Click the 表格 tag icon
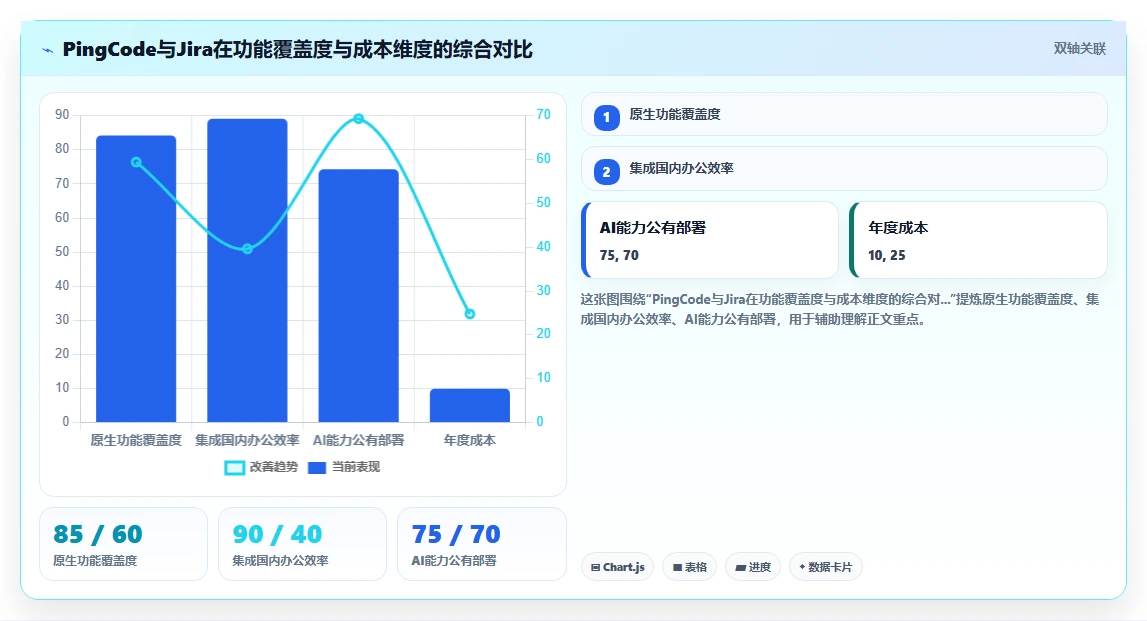 point(677,568)
